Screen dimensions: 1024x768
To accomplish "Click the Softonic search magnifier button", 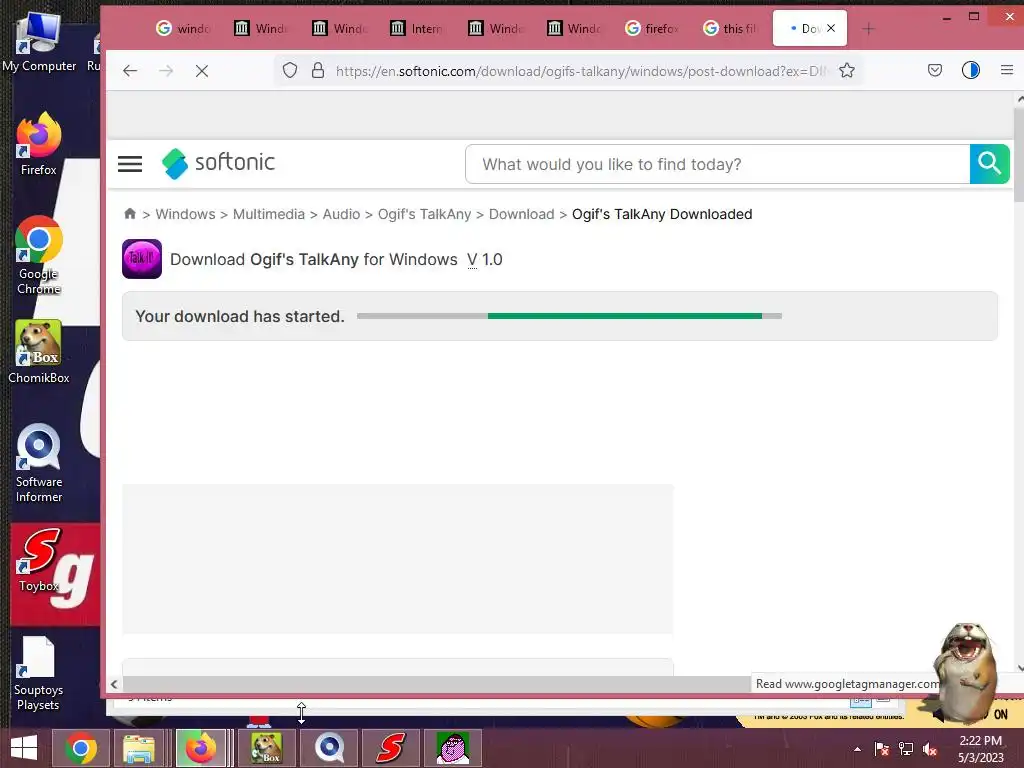I will 989,164.
